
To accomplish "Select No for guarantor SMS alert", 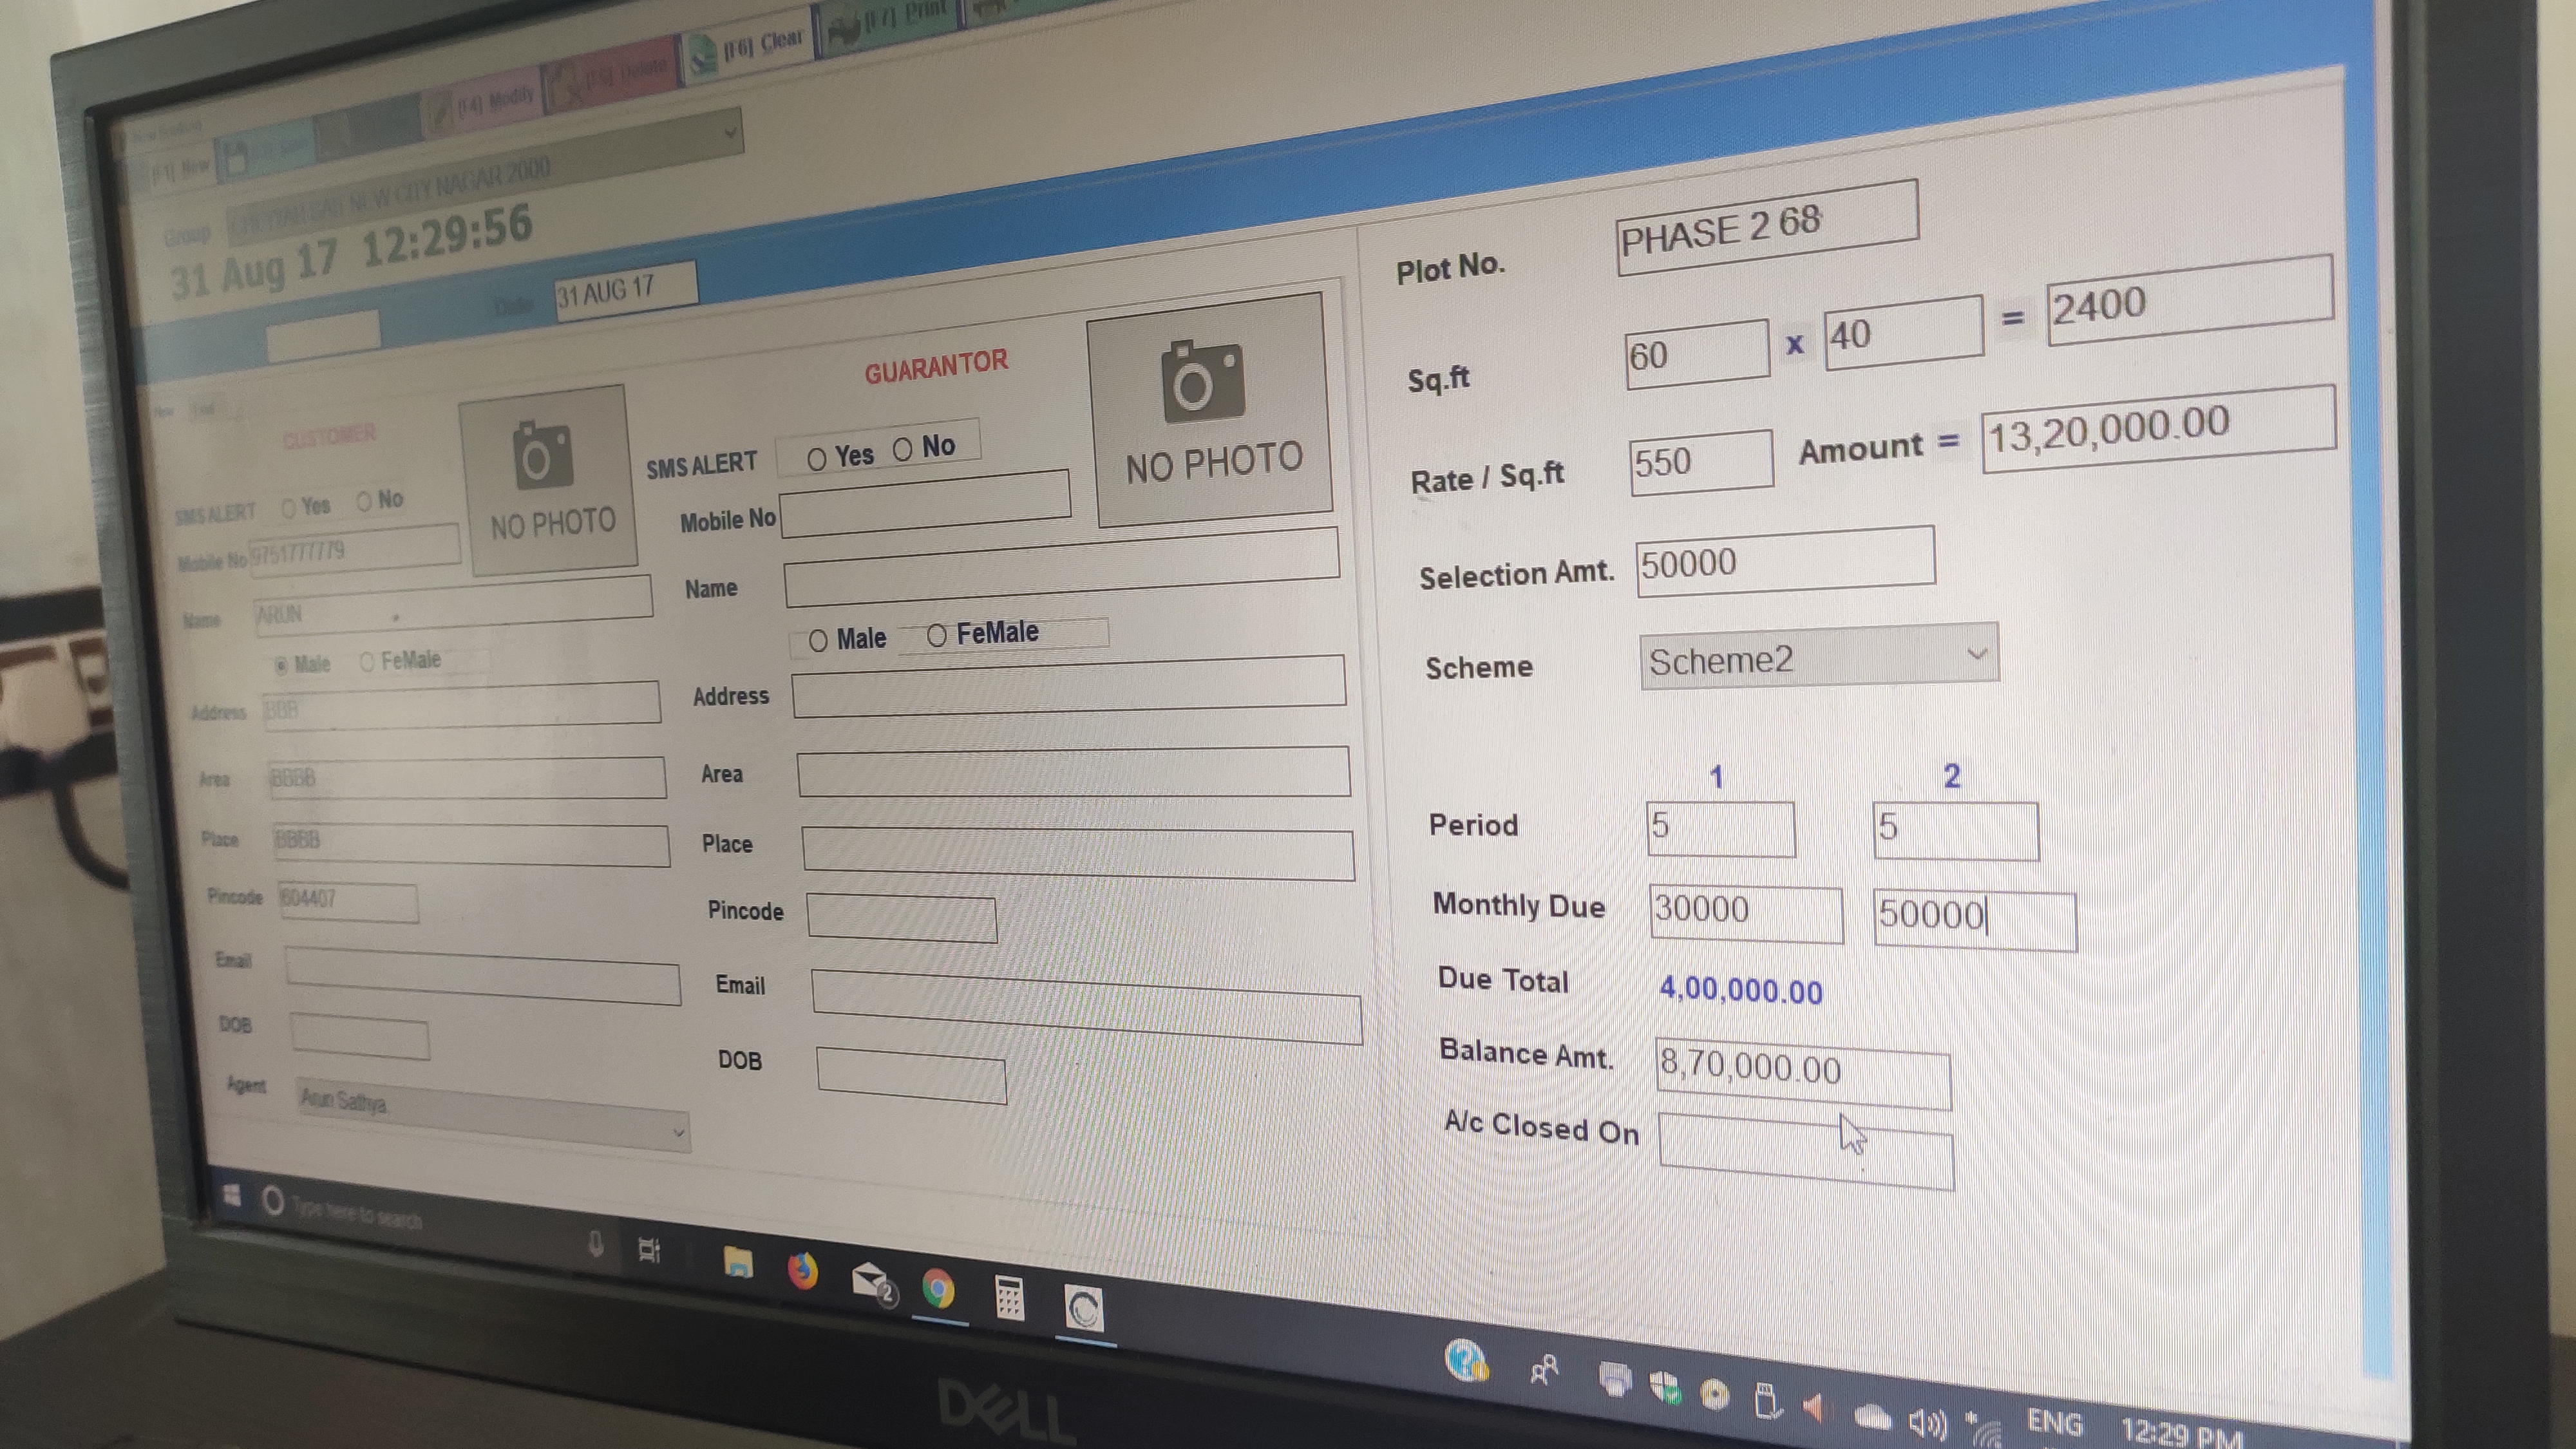I will (x=902, y=450).
